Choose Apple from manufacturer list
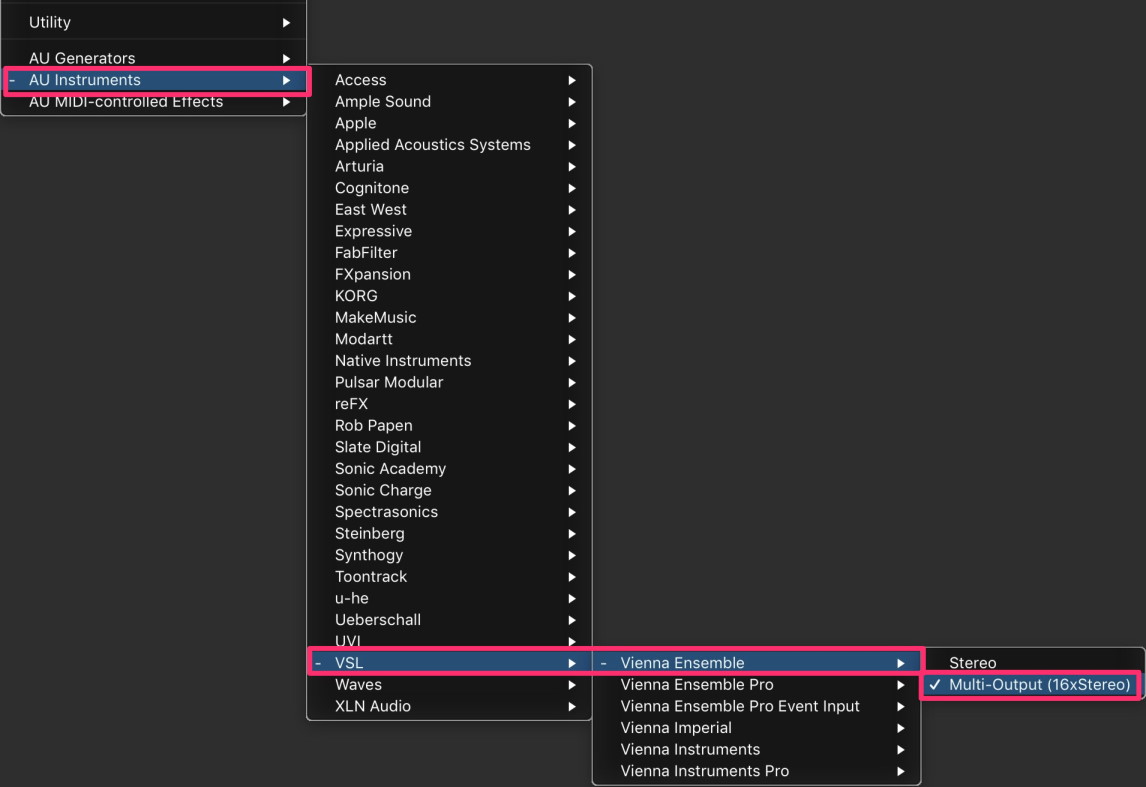This screenshot has height=787, width=1146. (x=449, y=123)
